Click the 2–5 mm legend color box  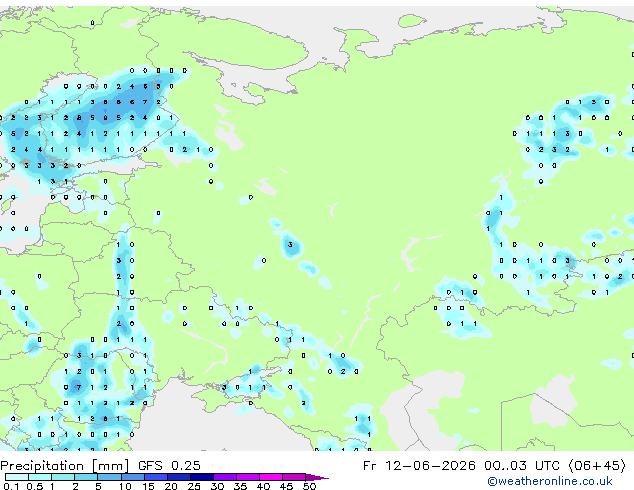tap(86, 477)
